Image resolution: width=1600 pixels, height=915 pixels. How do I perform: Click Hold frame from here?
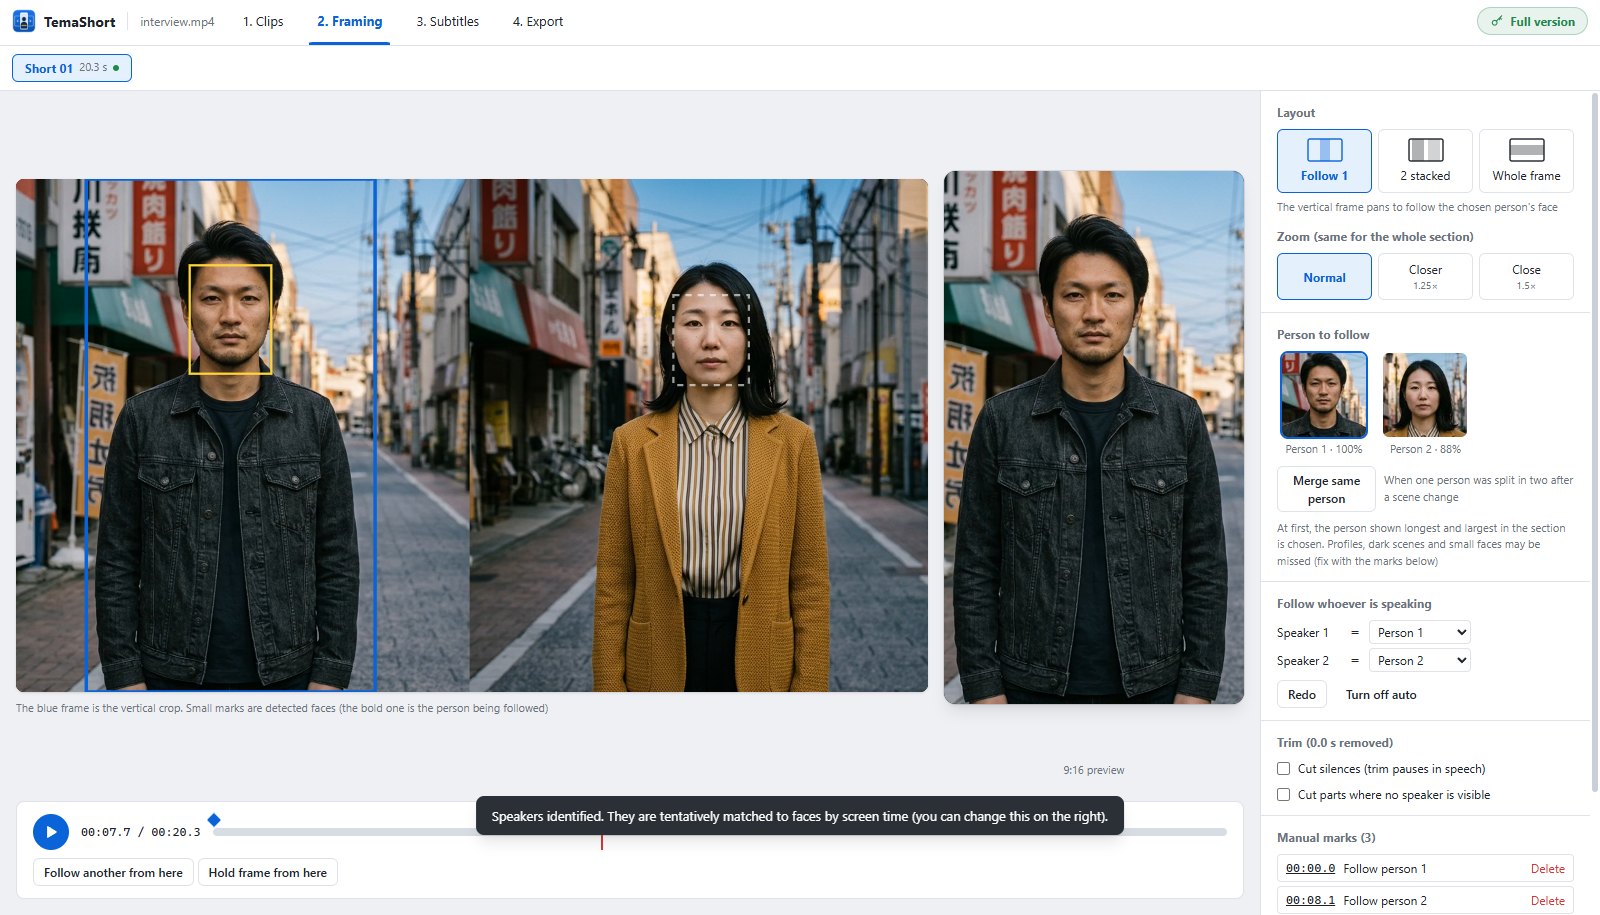click(268, 872)
